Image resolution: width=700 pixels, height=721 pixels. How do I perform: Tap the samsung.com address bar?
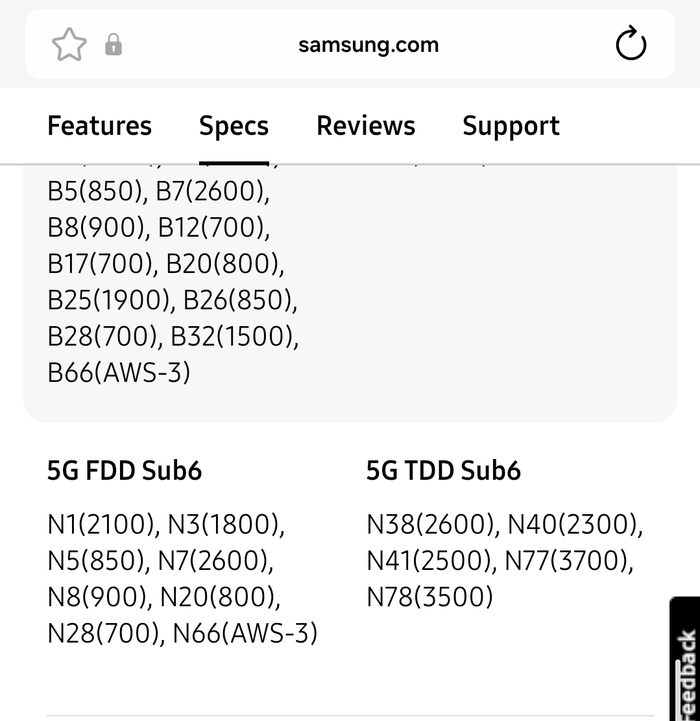click(368, 45)
